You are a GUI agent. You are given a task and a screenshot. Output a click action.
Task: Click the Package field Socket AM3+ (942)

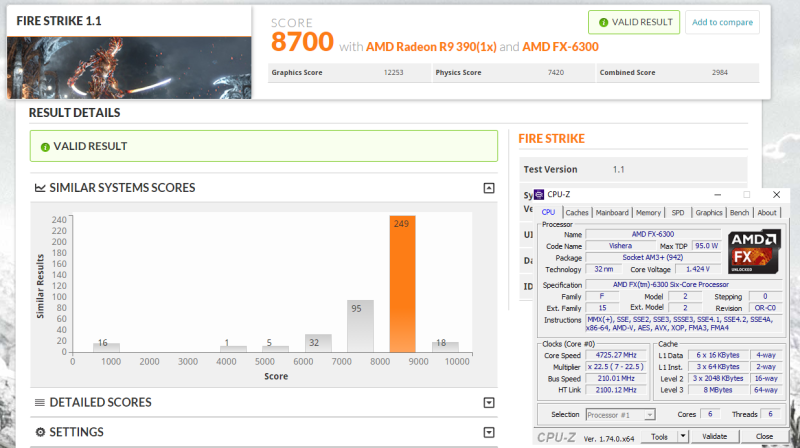(x=653, y=258)
